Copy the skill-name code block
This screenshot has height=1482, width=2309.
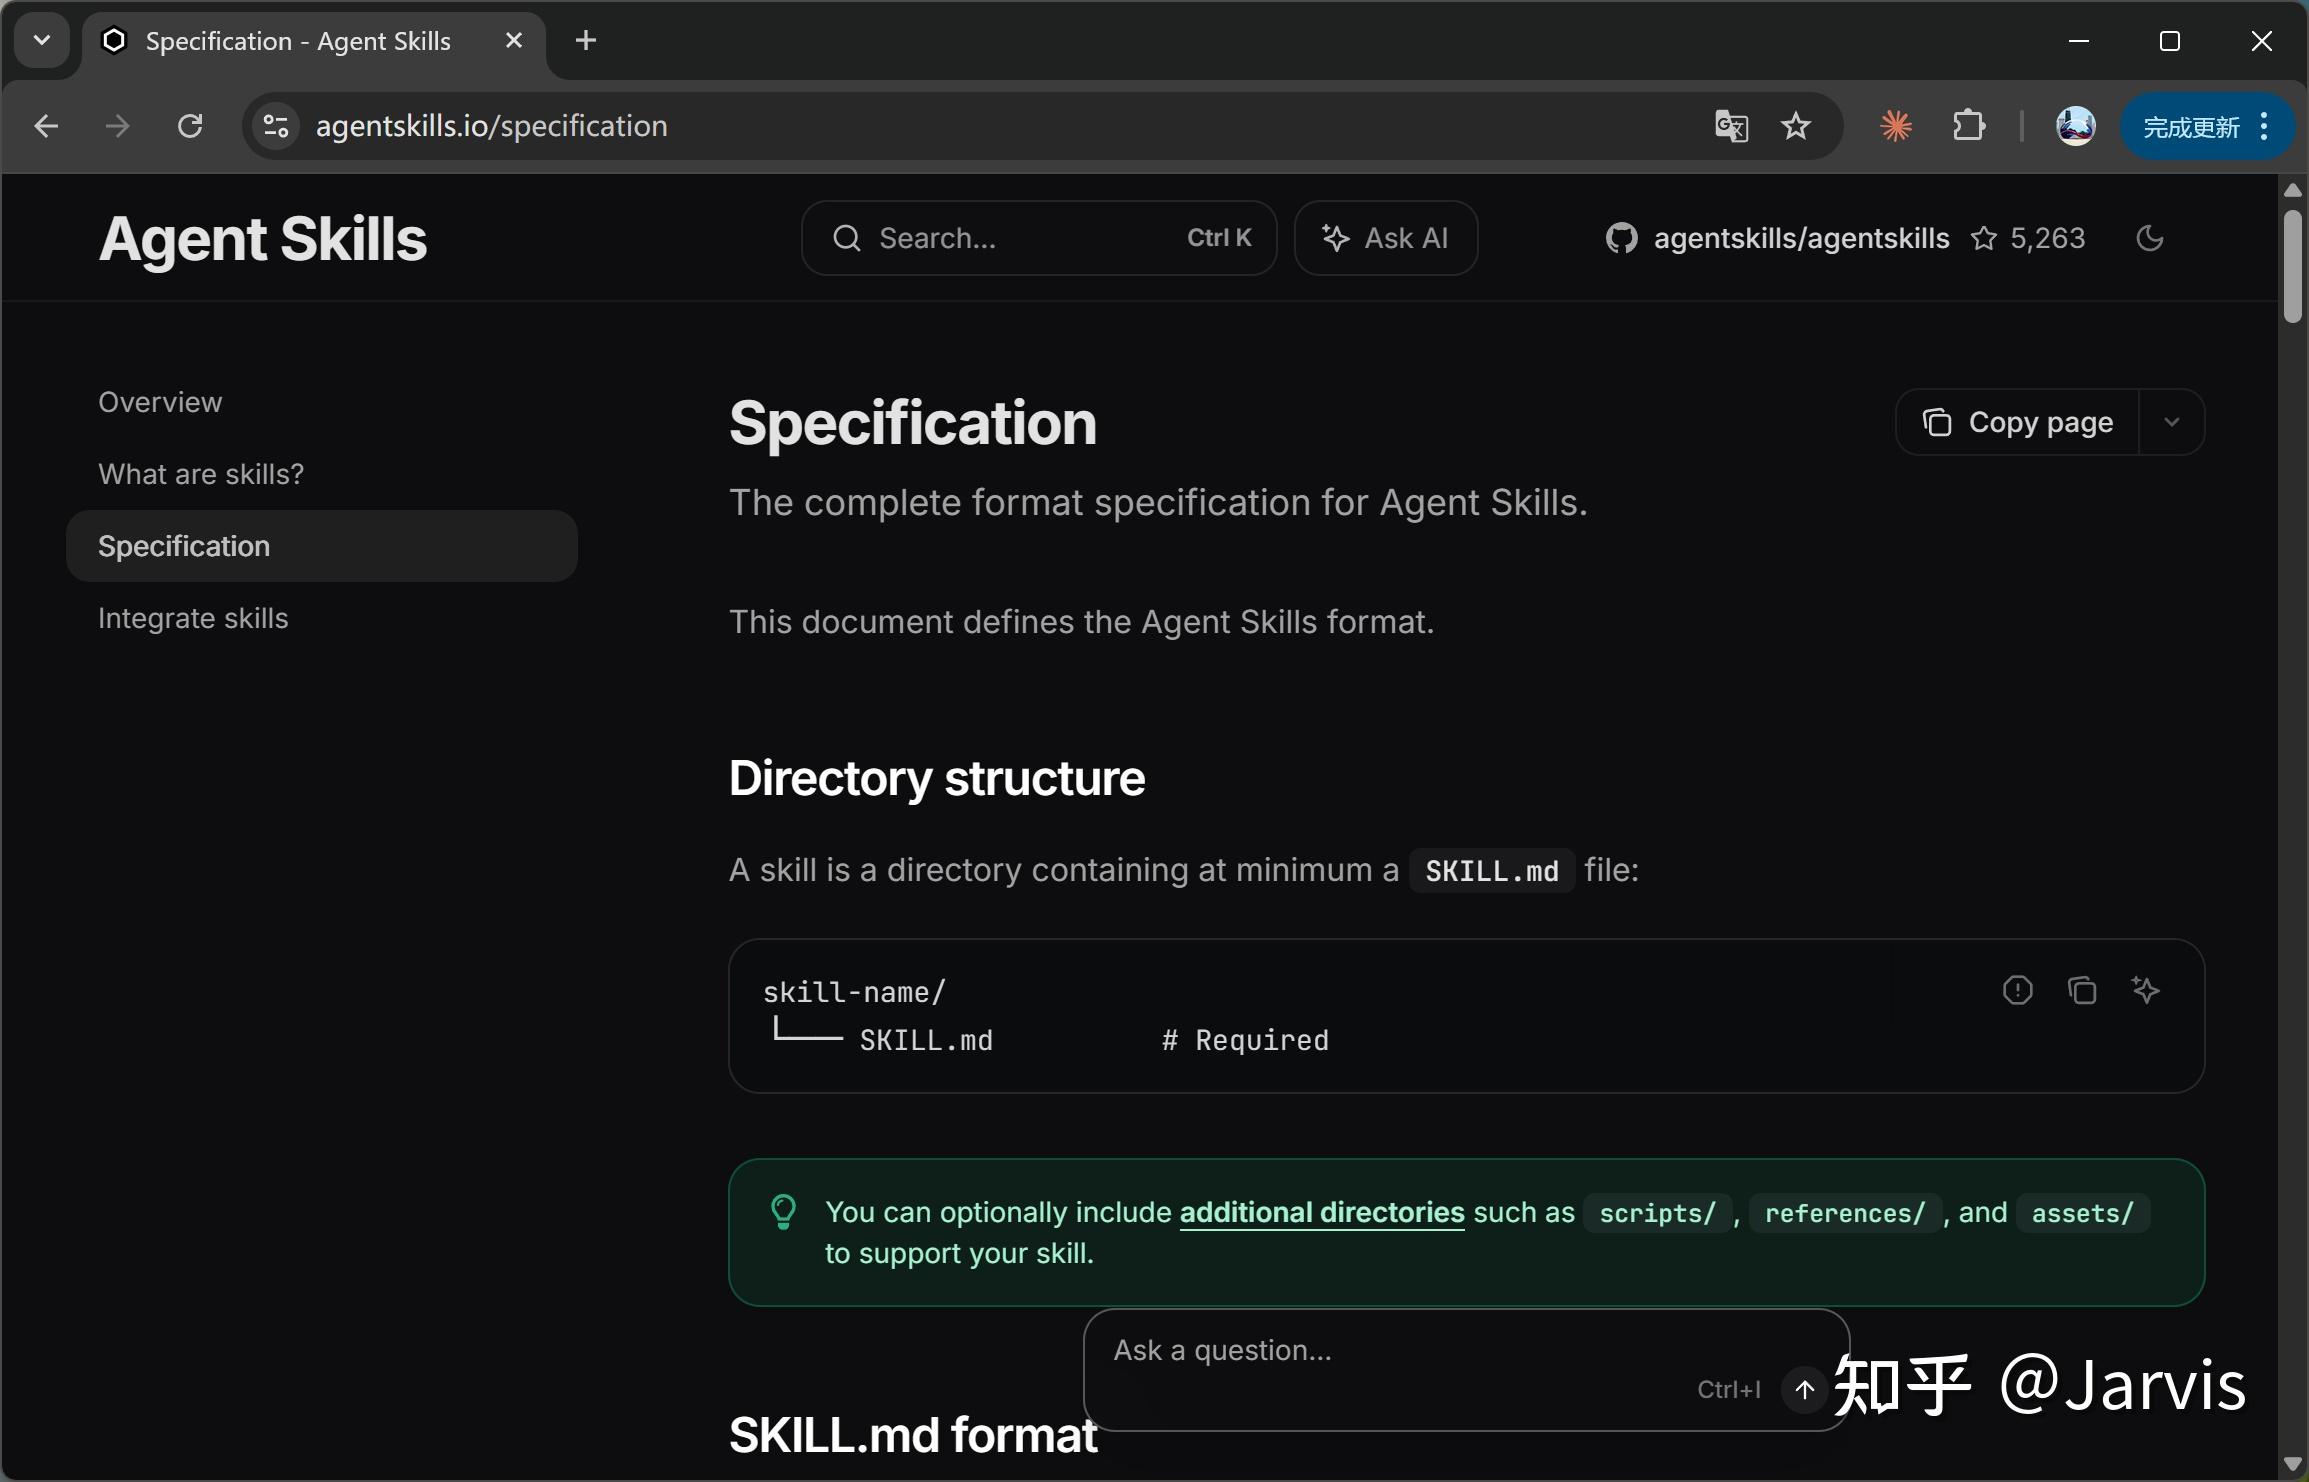click(2082, 990)
